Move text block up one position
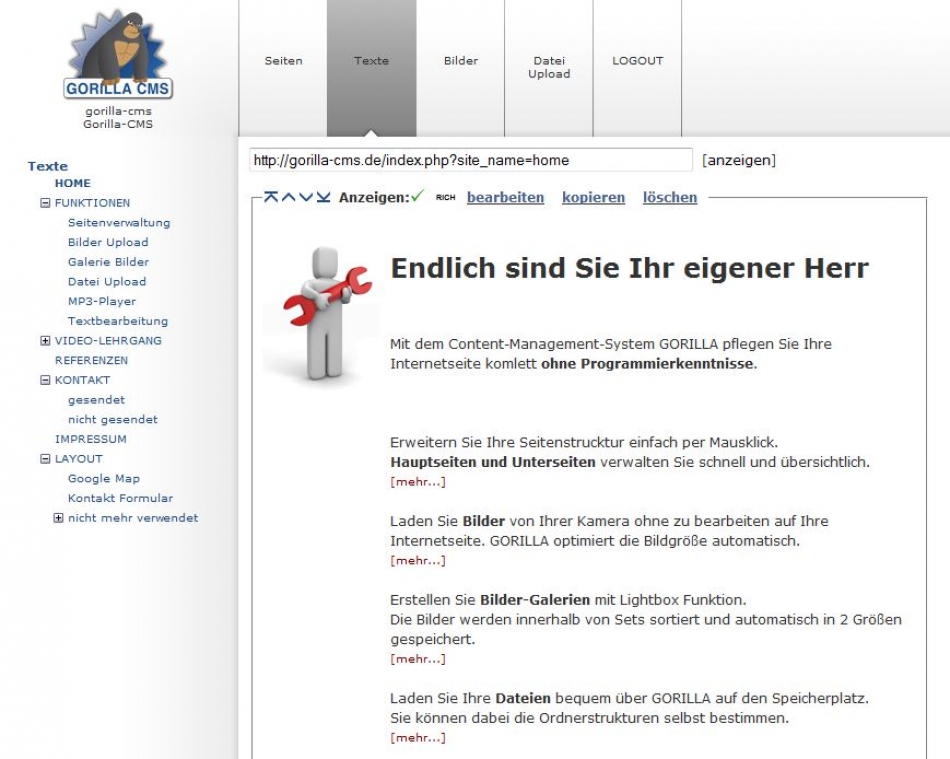This screenshot has height=759, width=950. tap(289, 197)
